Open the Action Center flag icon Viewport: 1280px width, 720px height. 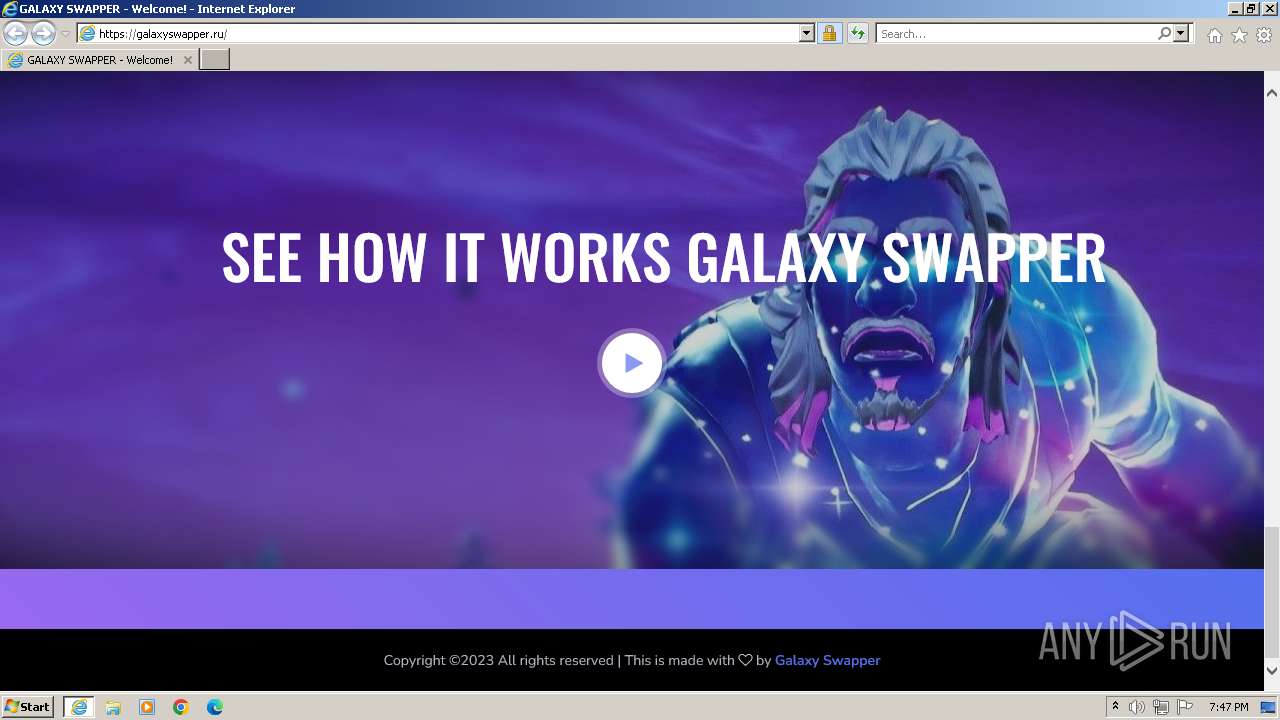tap(1185, 707)
